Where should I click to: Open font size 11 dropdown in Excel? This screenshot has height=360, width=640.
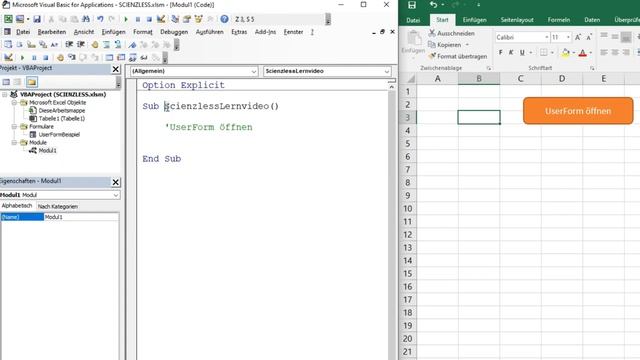tap(568, 37)
